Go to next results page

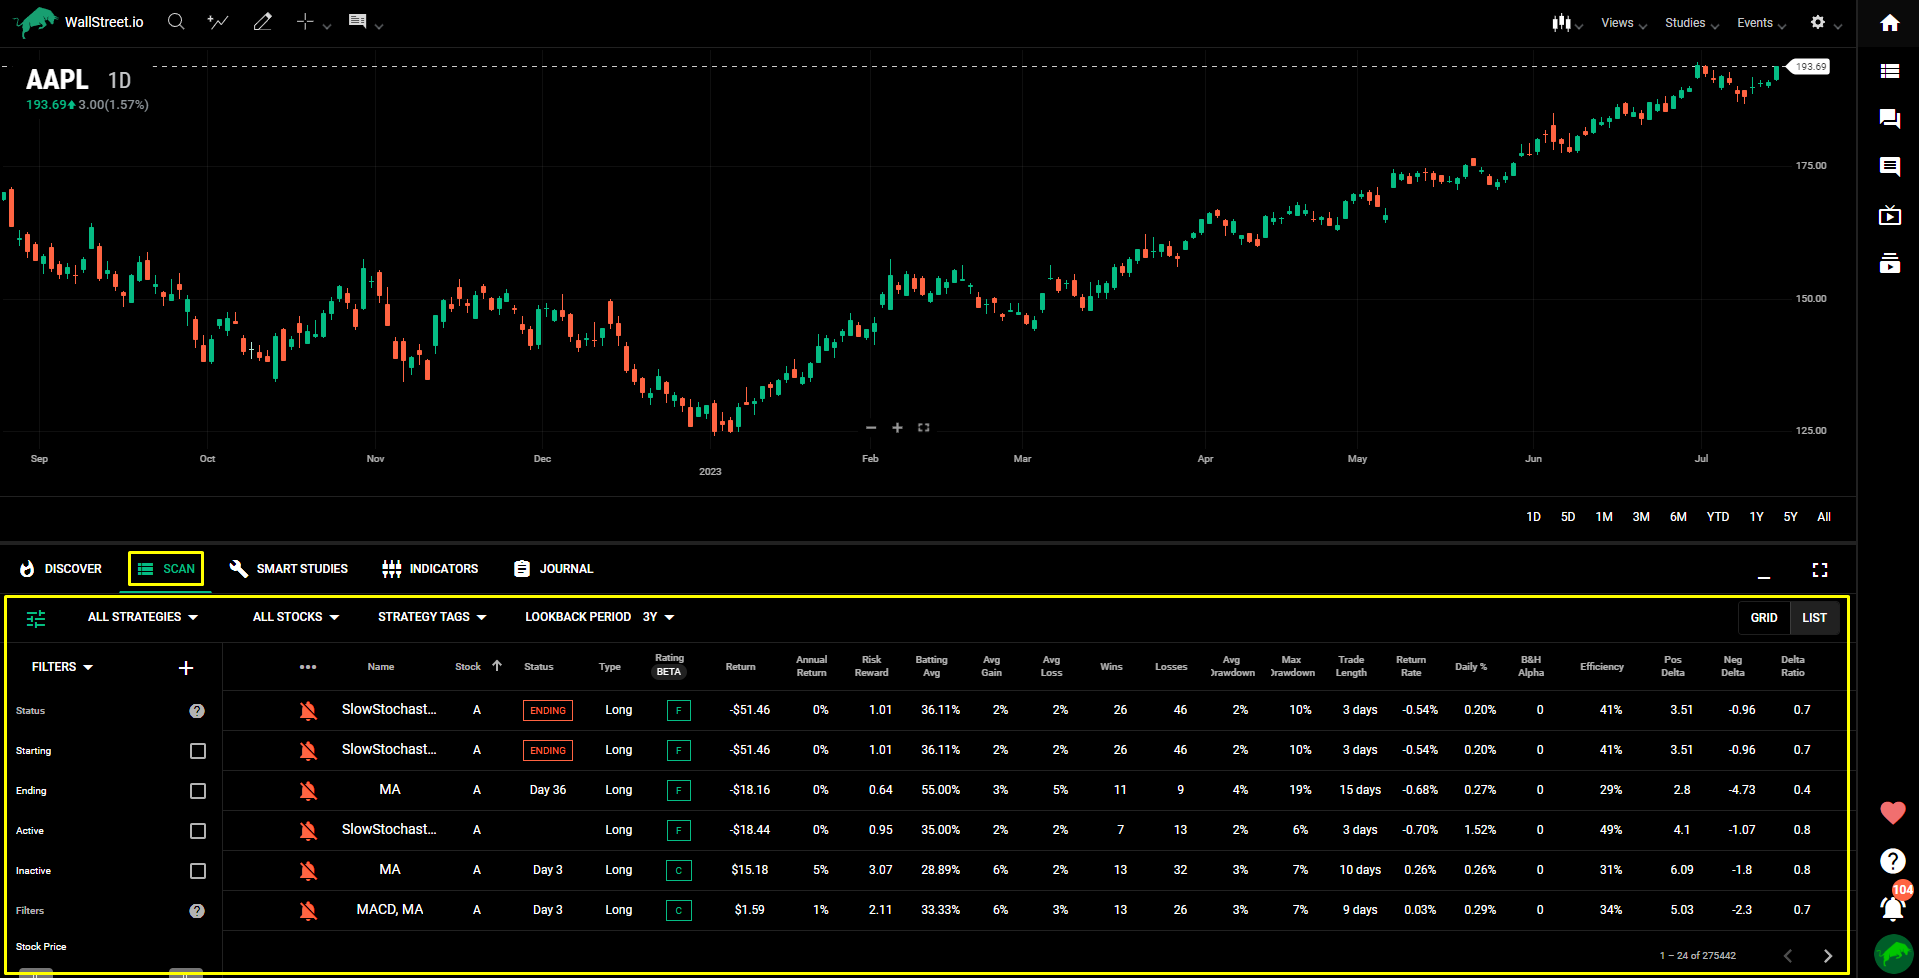click(x=1828, y=956)
